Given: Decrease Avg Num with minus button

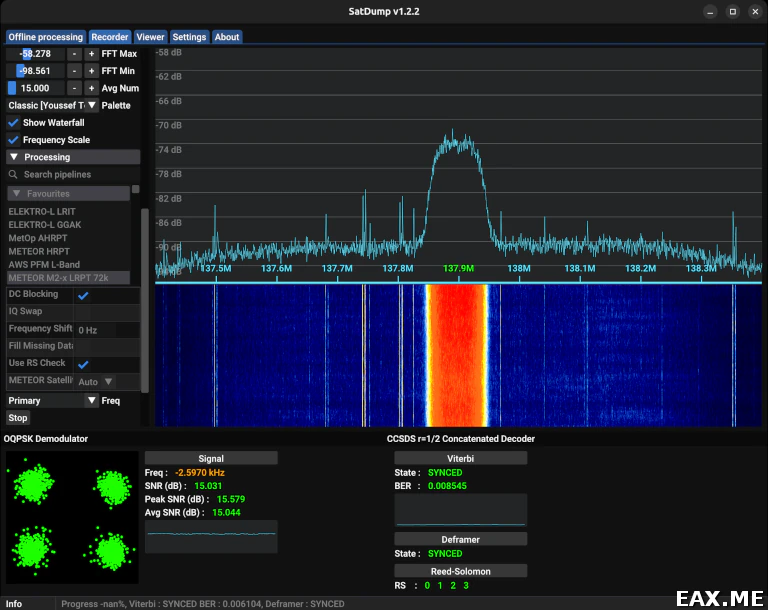Looking at the screenshot, I should click(74, 88).
